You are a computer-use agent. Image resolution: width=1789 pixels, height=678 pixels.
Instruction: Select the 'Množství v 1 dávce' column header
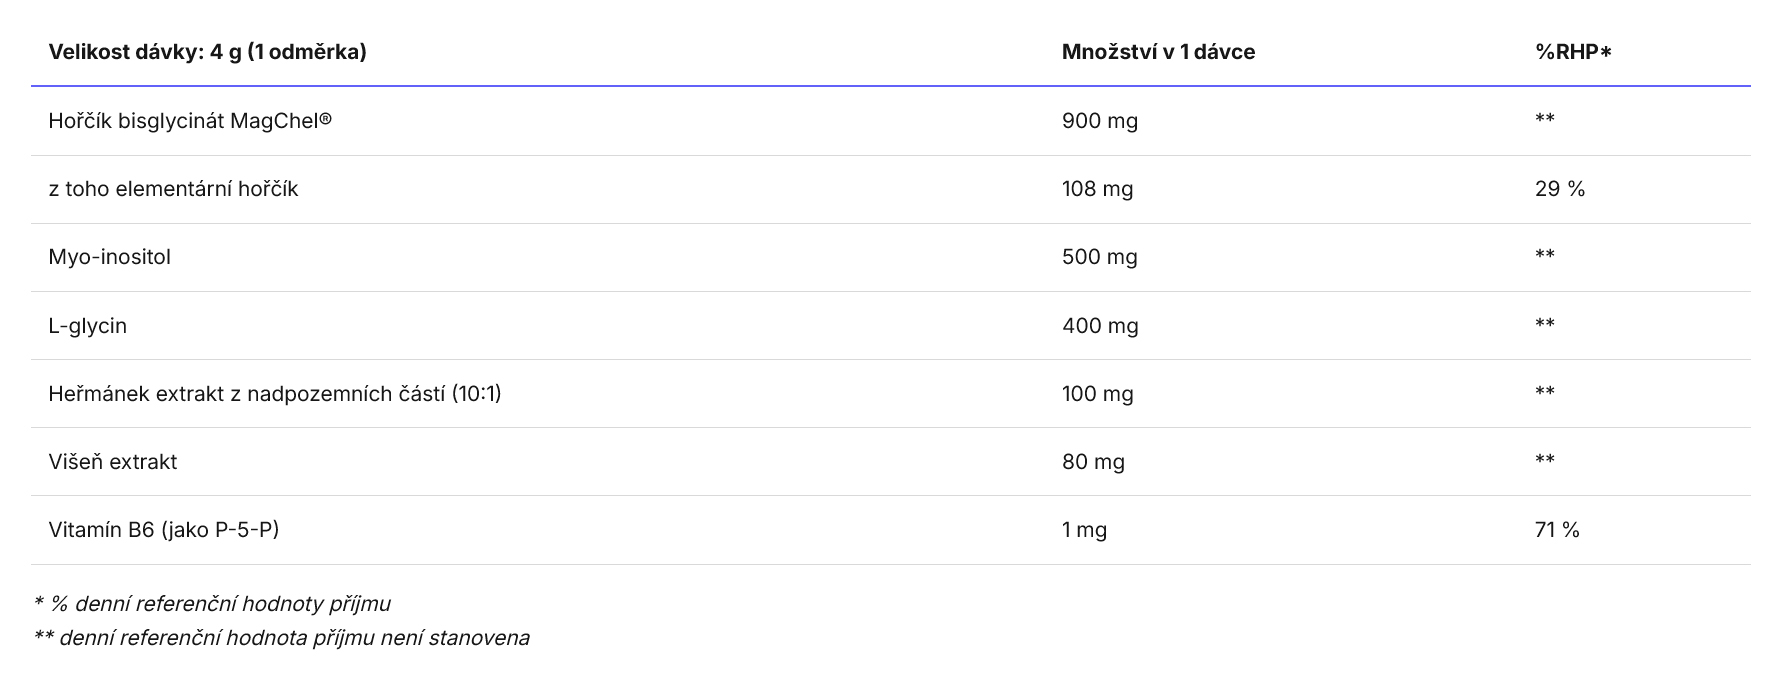1158,52
